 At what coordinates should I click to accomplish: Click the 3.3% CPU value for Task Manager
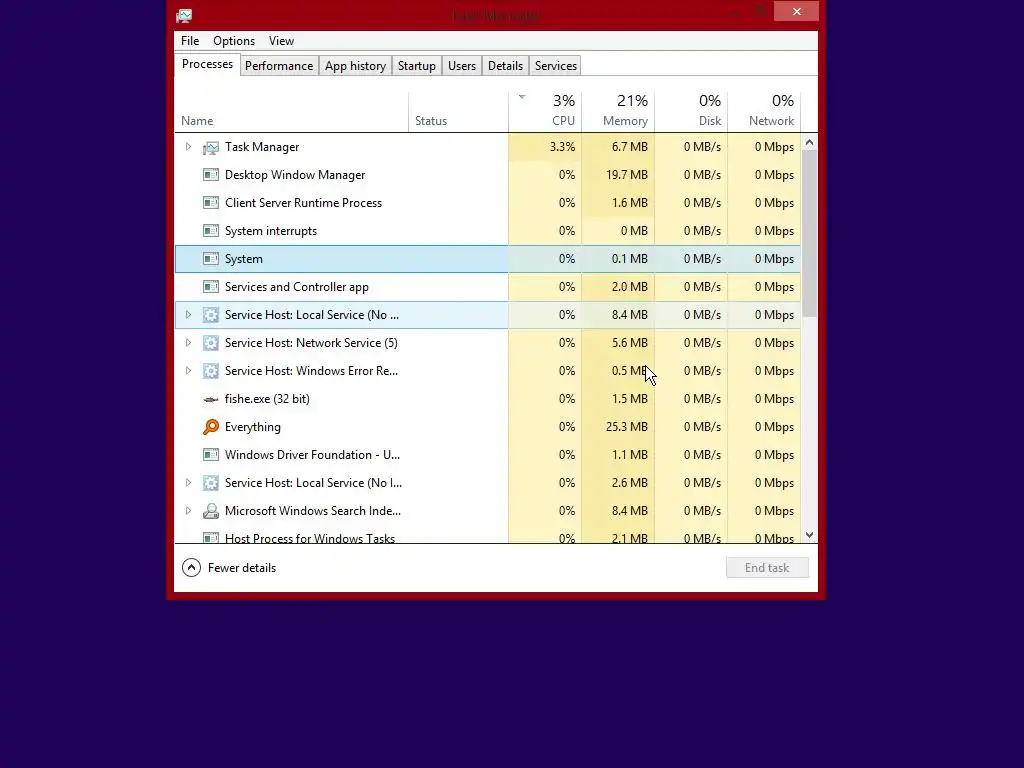coord(562,147)
